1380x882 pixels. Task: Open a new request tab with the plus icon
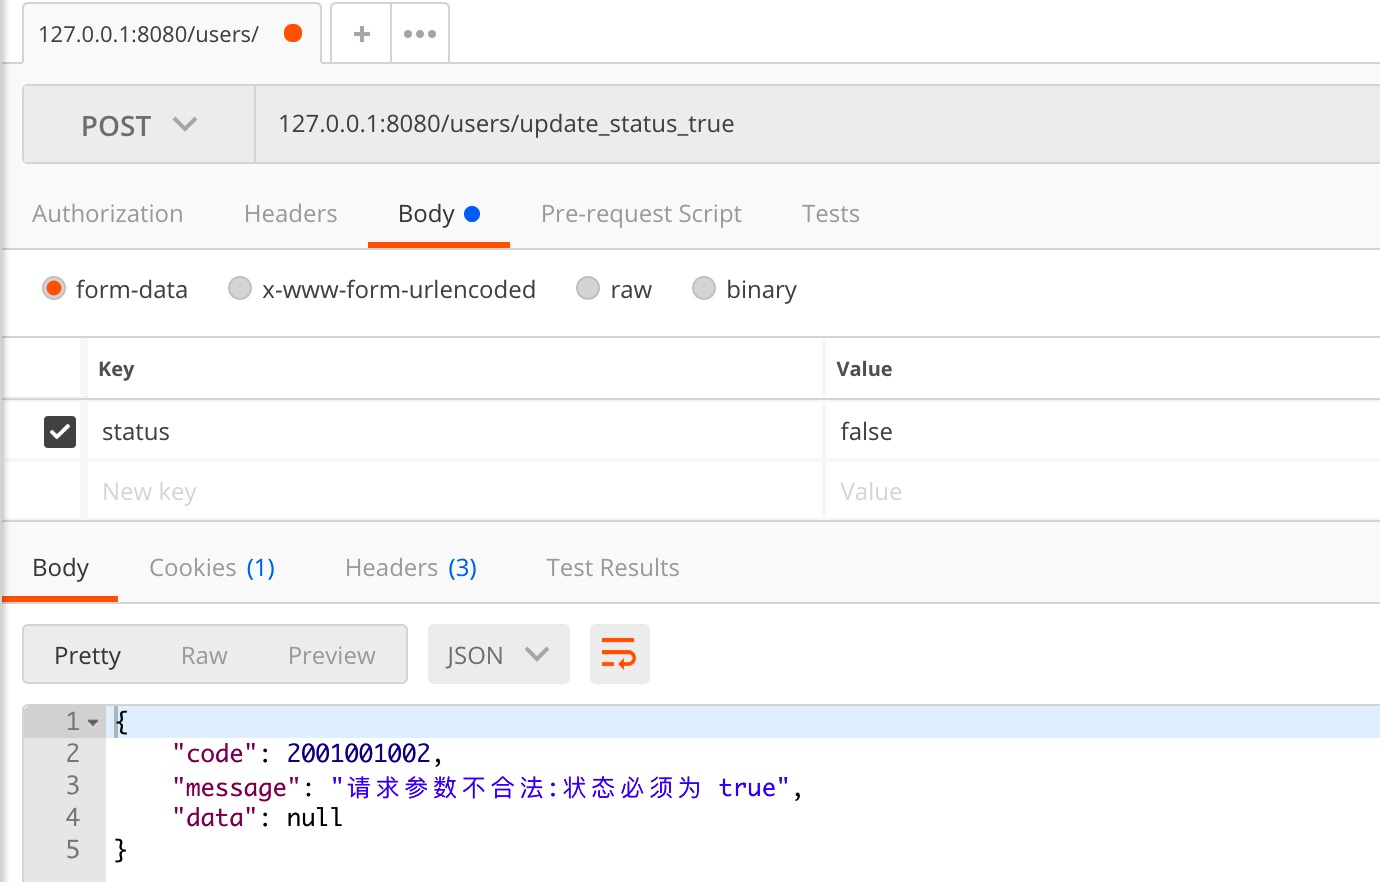coord(360,32)
